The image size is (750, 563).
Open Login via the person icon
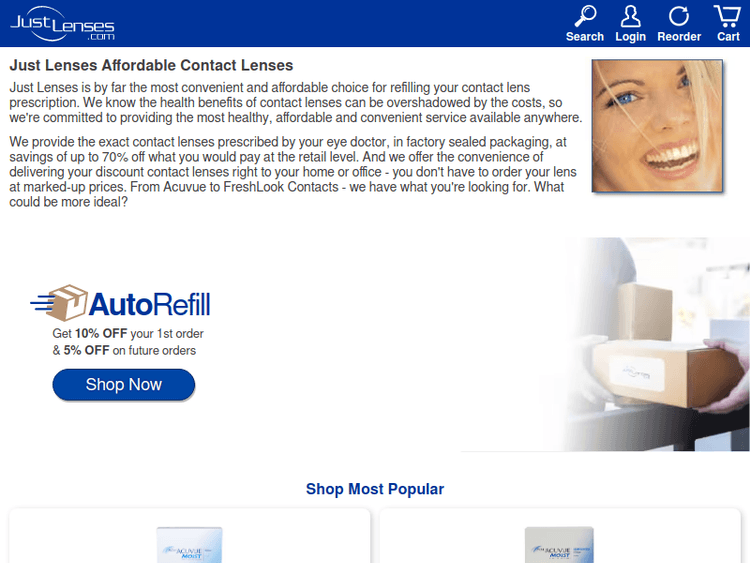tap(630, 16)
